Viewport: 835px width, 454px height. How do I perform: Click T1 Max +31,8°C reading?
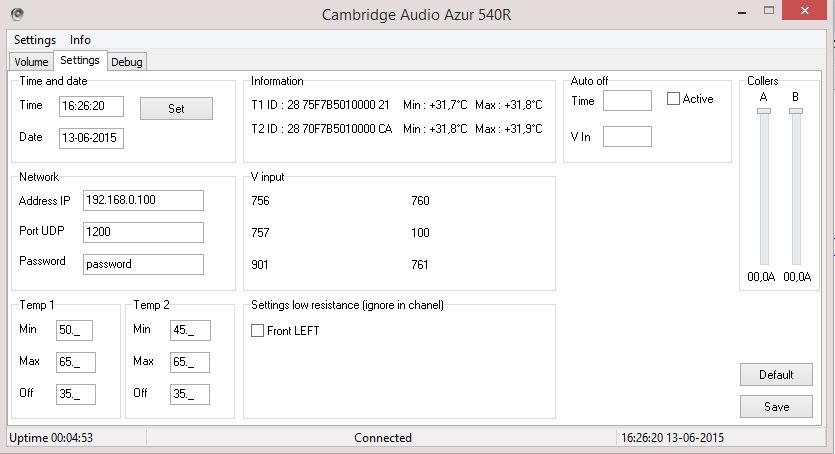[509, 105]
